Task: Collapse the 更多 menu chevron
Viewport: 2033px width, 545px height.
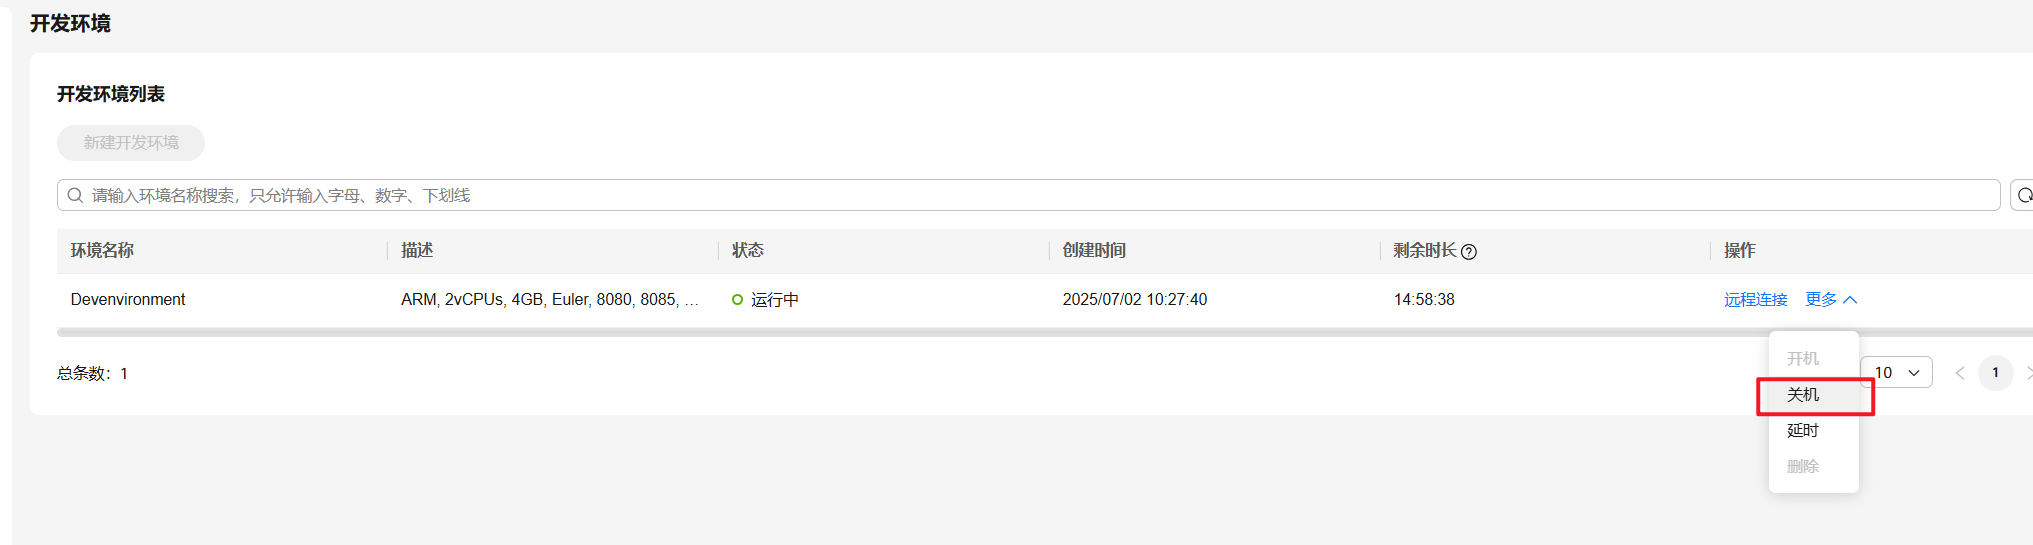Action: (1850, 300)
